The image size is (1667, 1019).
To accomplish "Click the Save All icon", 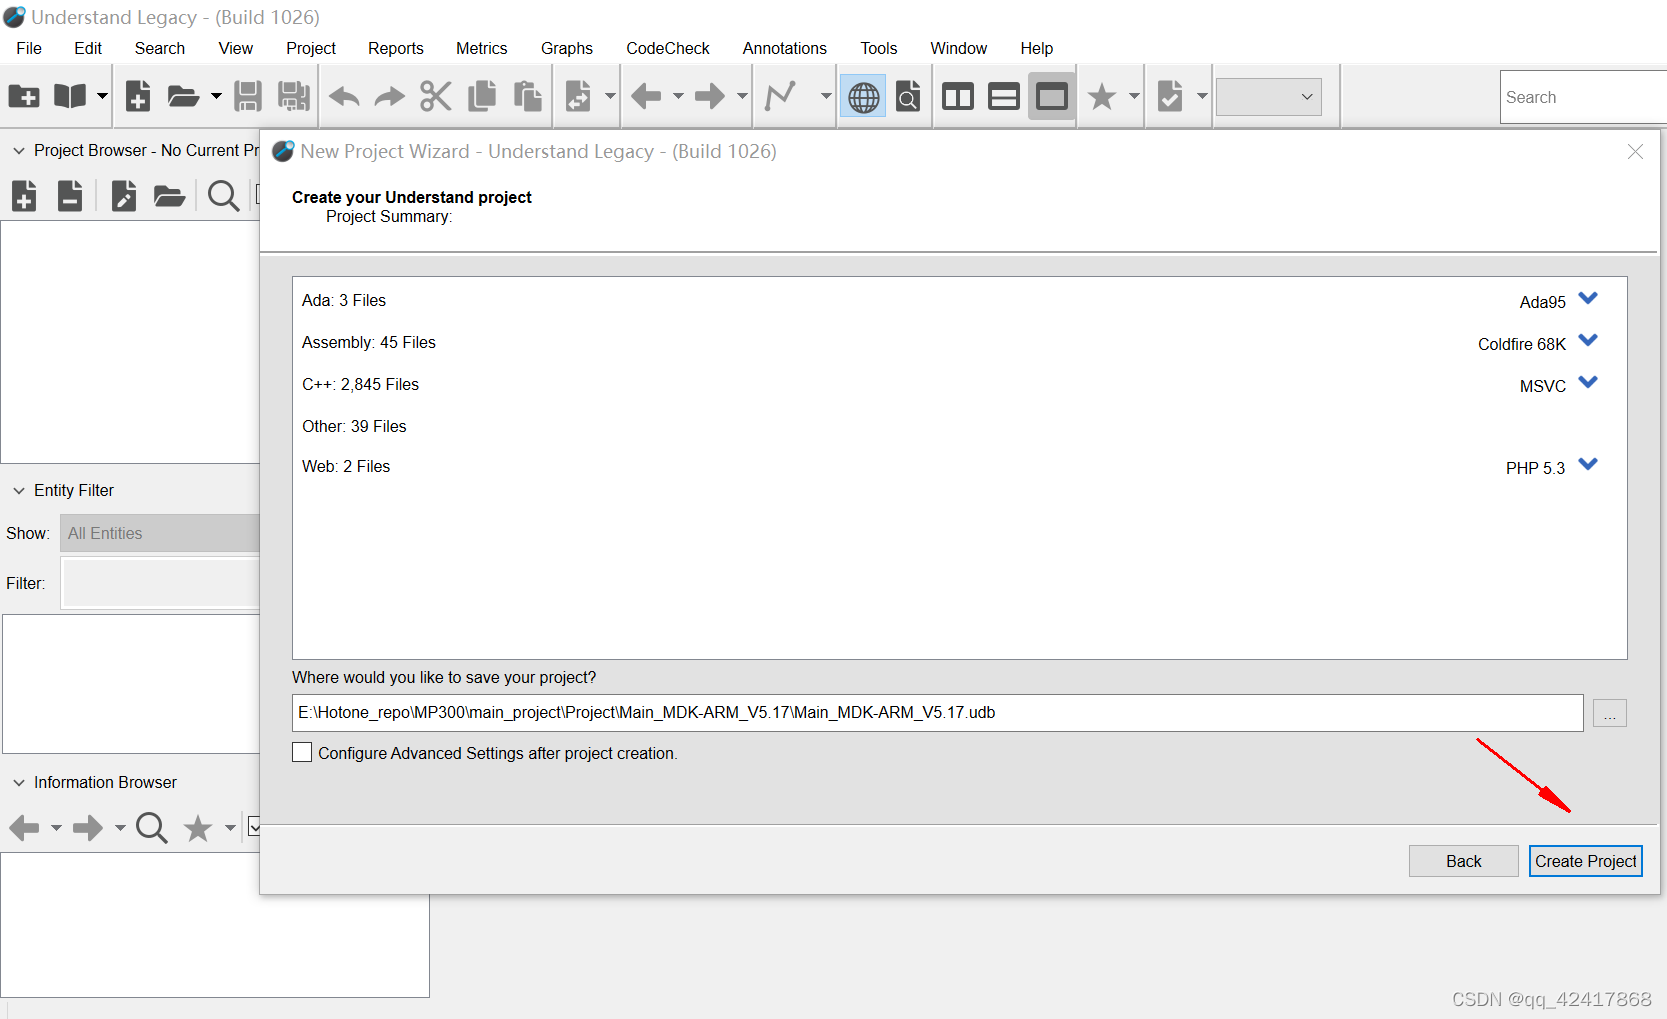I will point(293,97).
